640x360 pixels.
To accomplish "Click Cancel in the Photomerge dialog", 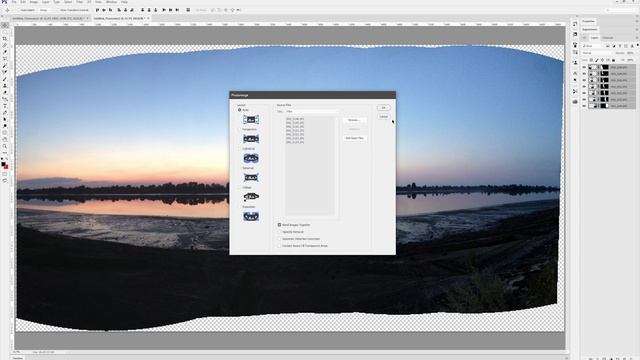I will 383,117.
